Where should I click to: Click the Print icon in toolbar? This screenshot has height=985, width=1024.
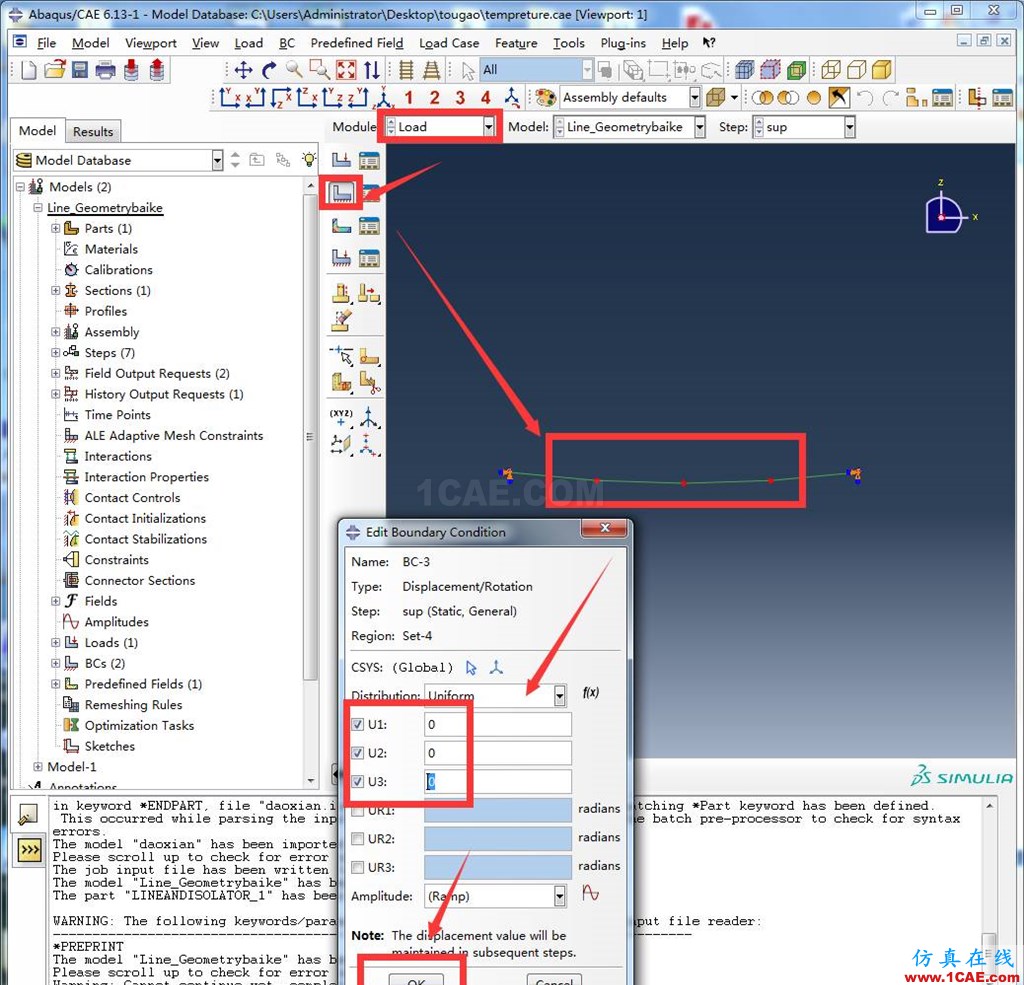pos(104,70)
